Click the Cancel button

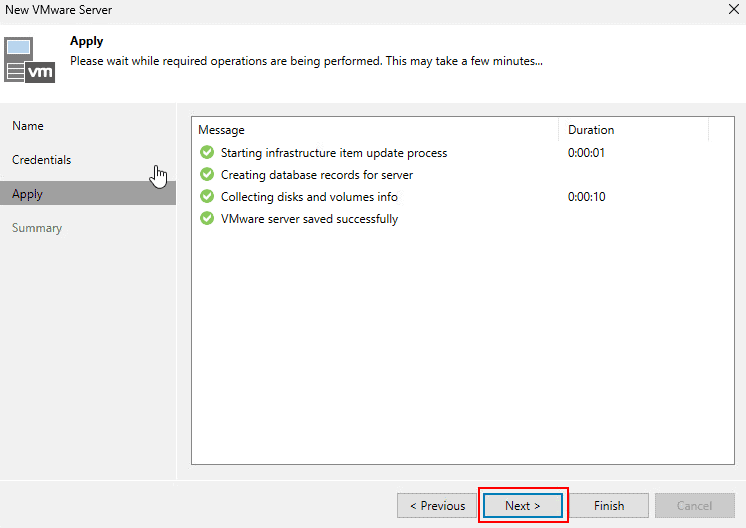coord(694,506)
